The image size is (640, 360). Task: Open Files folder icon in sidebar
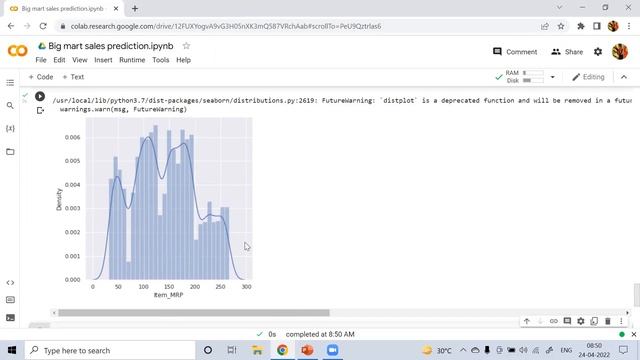[x=10, y=152]
